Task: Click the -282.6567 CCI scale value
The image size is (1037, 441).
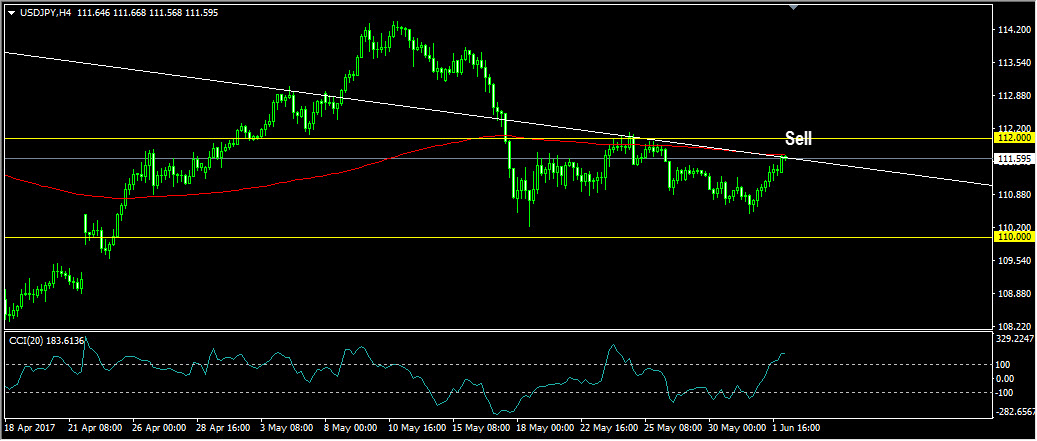Action: tap(1013, 411)
